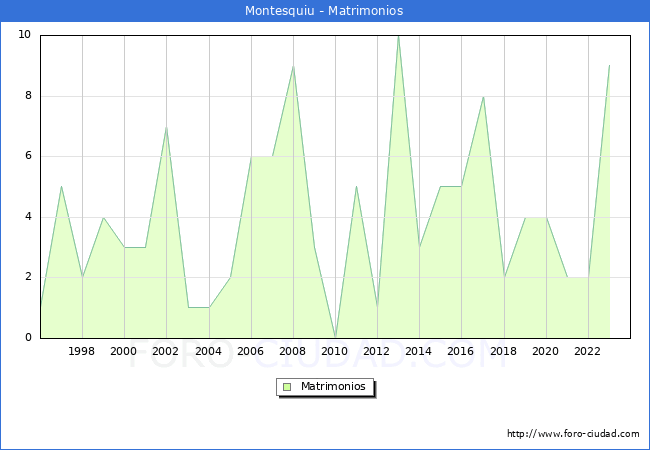Click the 2008 peak data point at 9
This screenshot has height=450, width=650.
click(x=293, y=66)
